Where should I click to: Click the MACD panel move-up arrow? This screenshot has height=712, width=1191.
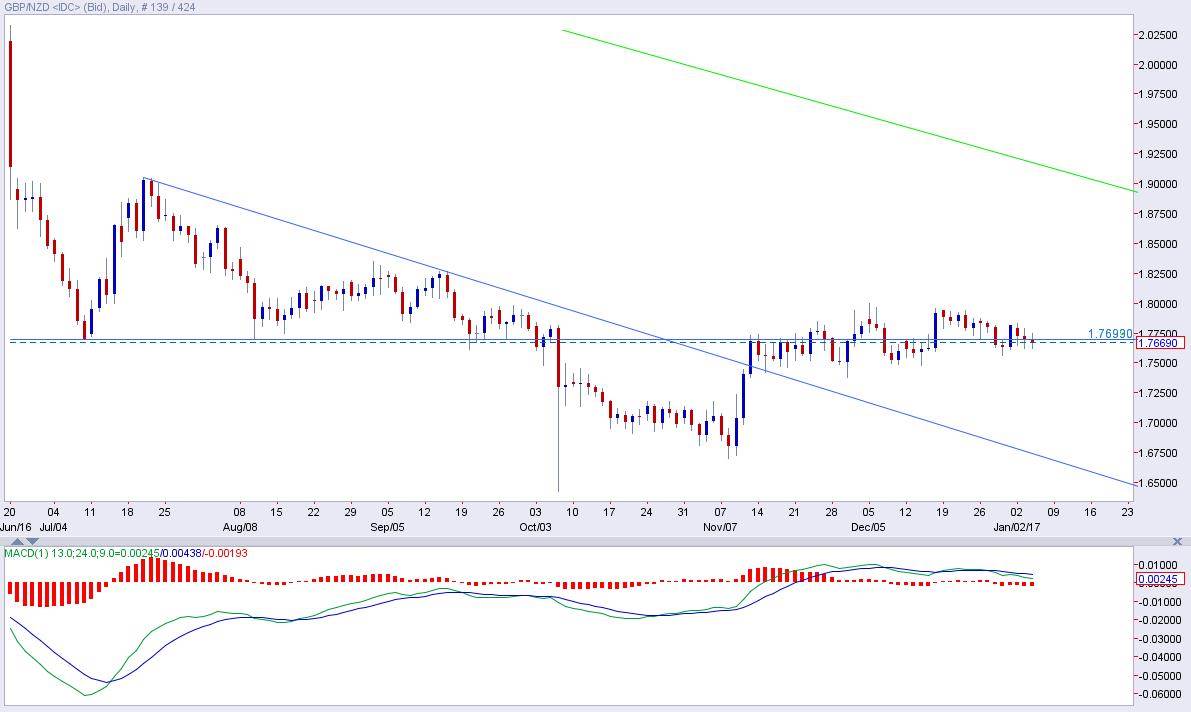pyautogui.click(x=17, y=541)
